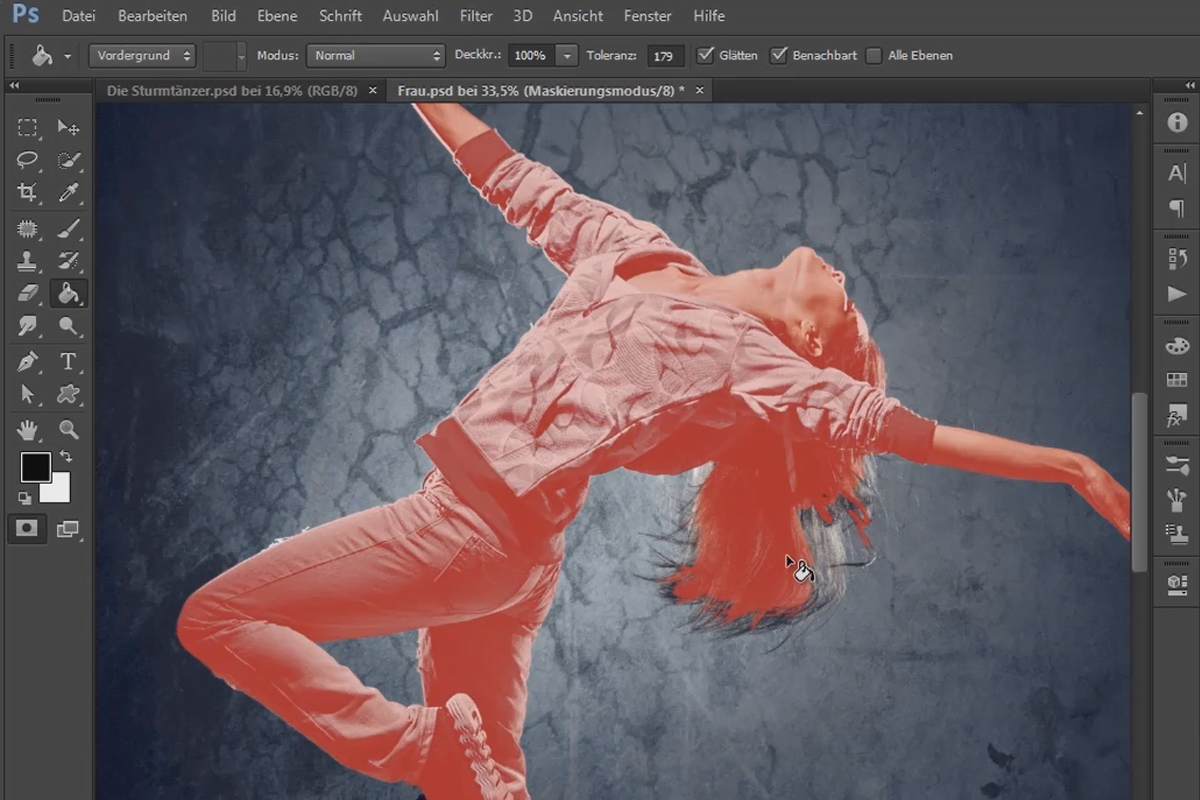Select the Crop tool
The image size is (1200, 800).
point(27,193)
